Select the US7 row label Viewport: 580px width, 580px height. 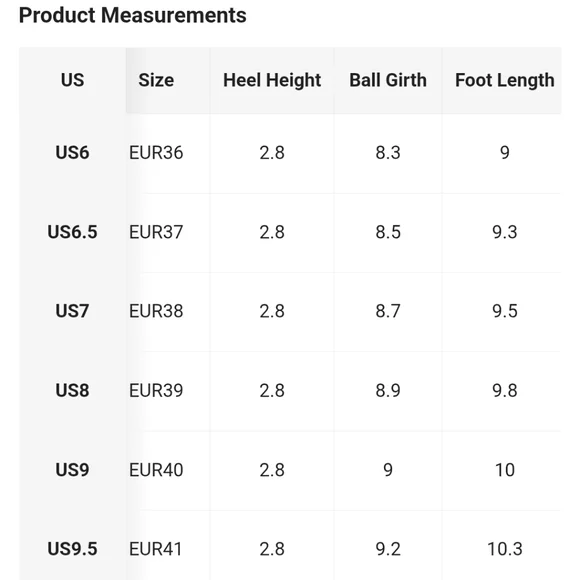pos(72,311)
